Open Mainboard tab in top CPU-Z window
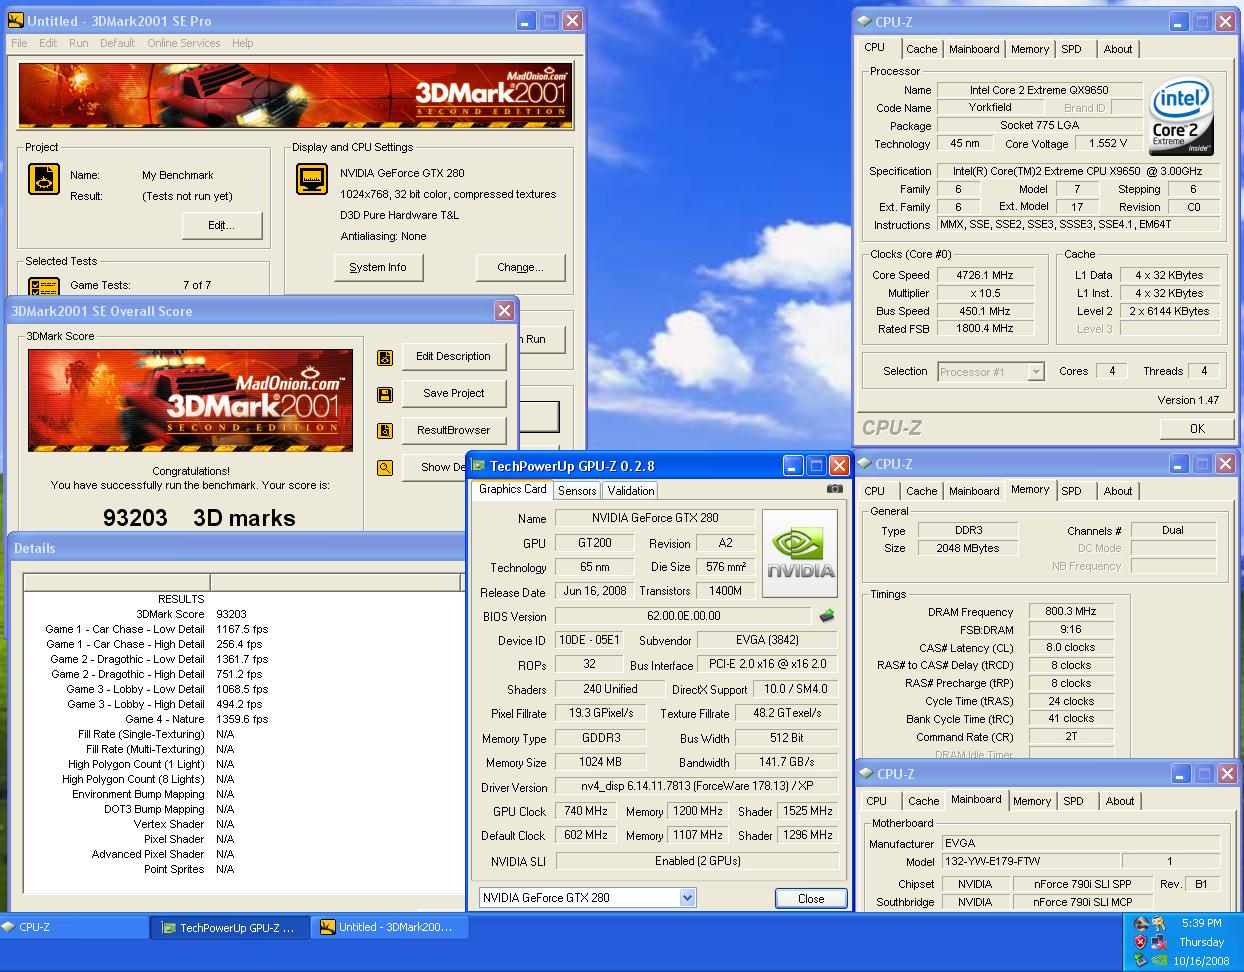 click(x=974, y=49)
